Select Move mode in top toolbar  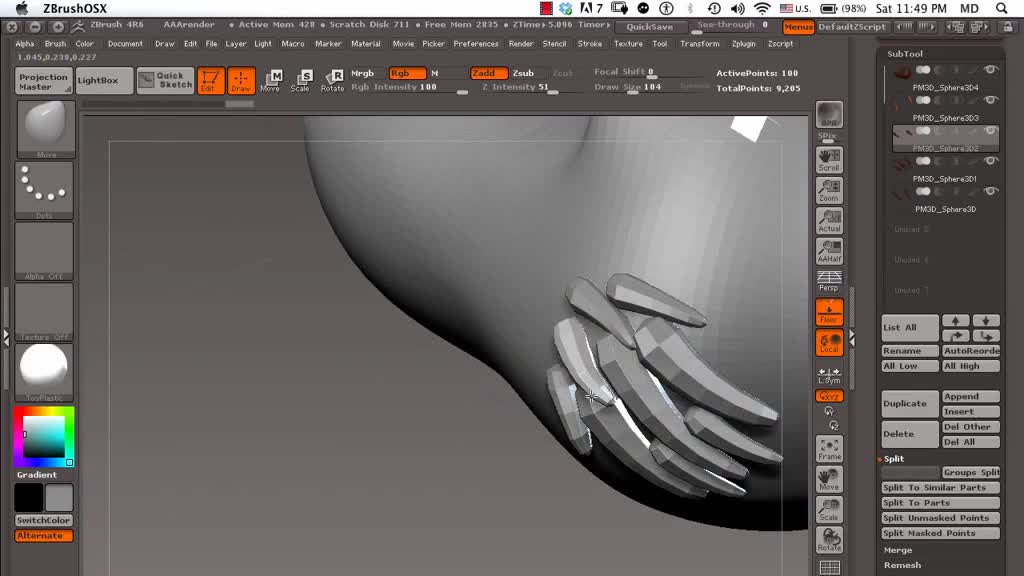(270, 81)
